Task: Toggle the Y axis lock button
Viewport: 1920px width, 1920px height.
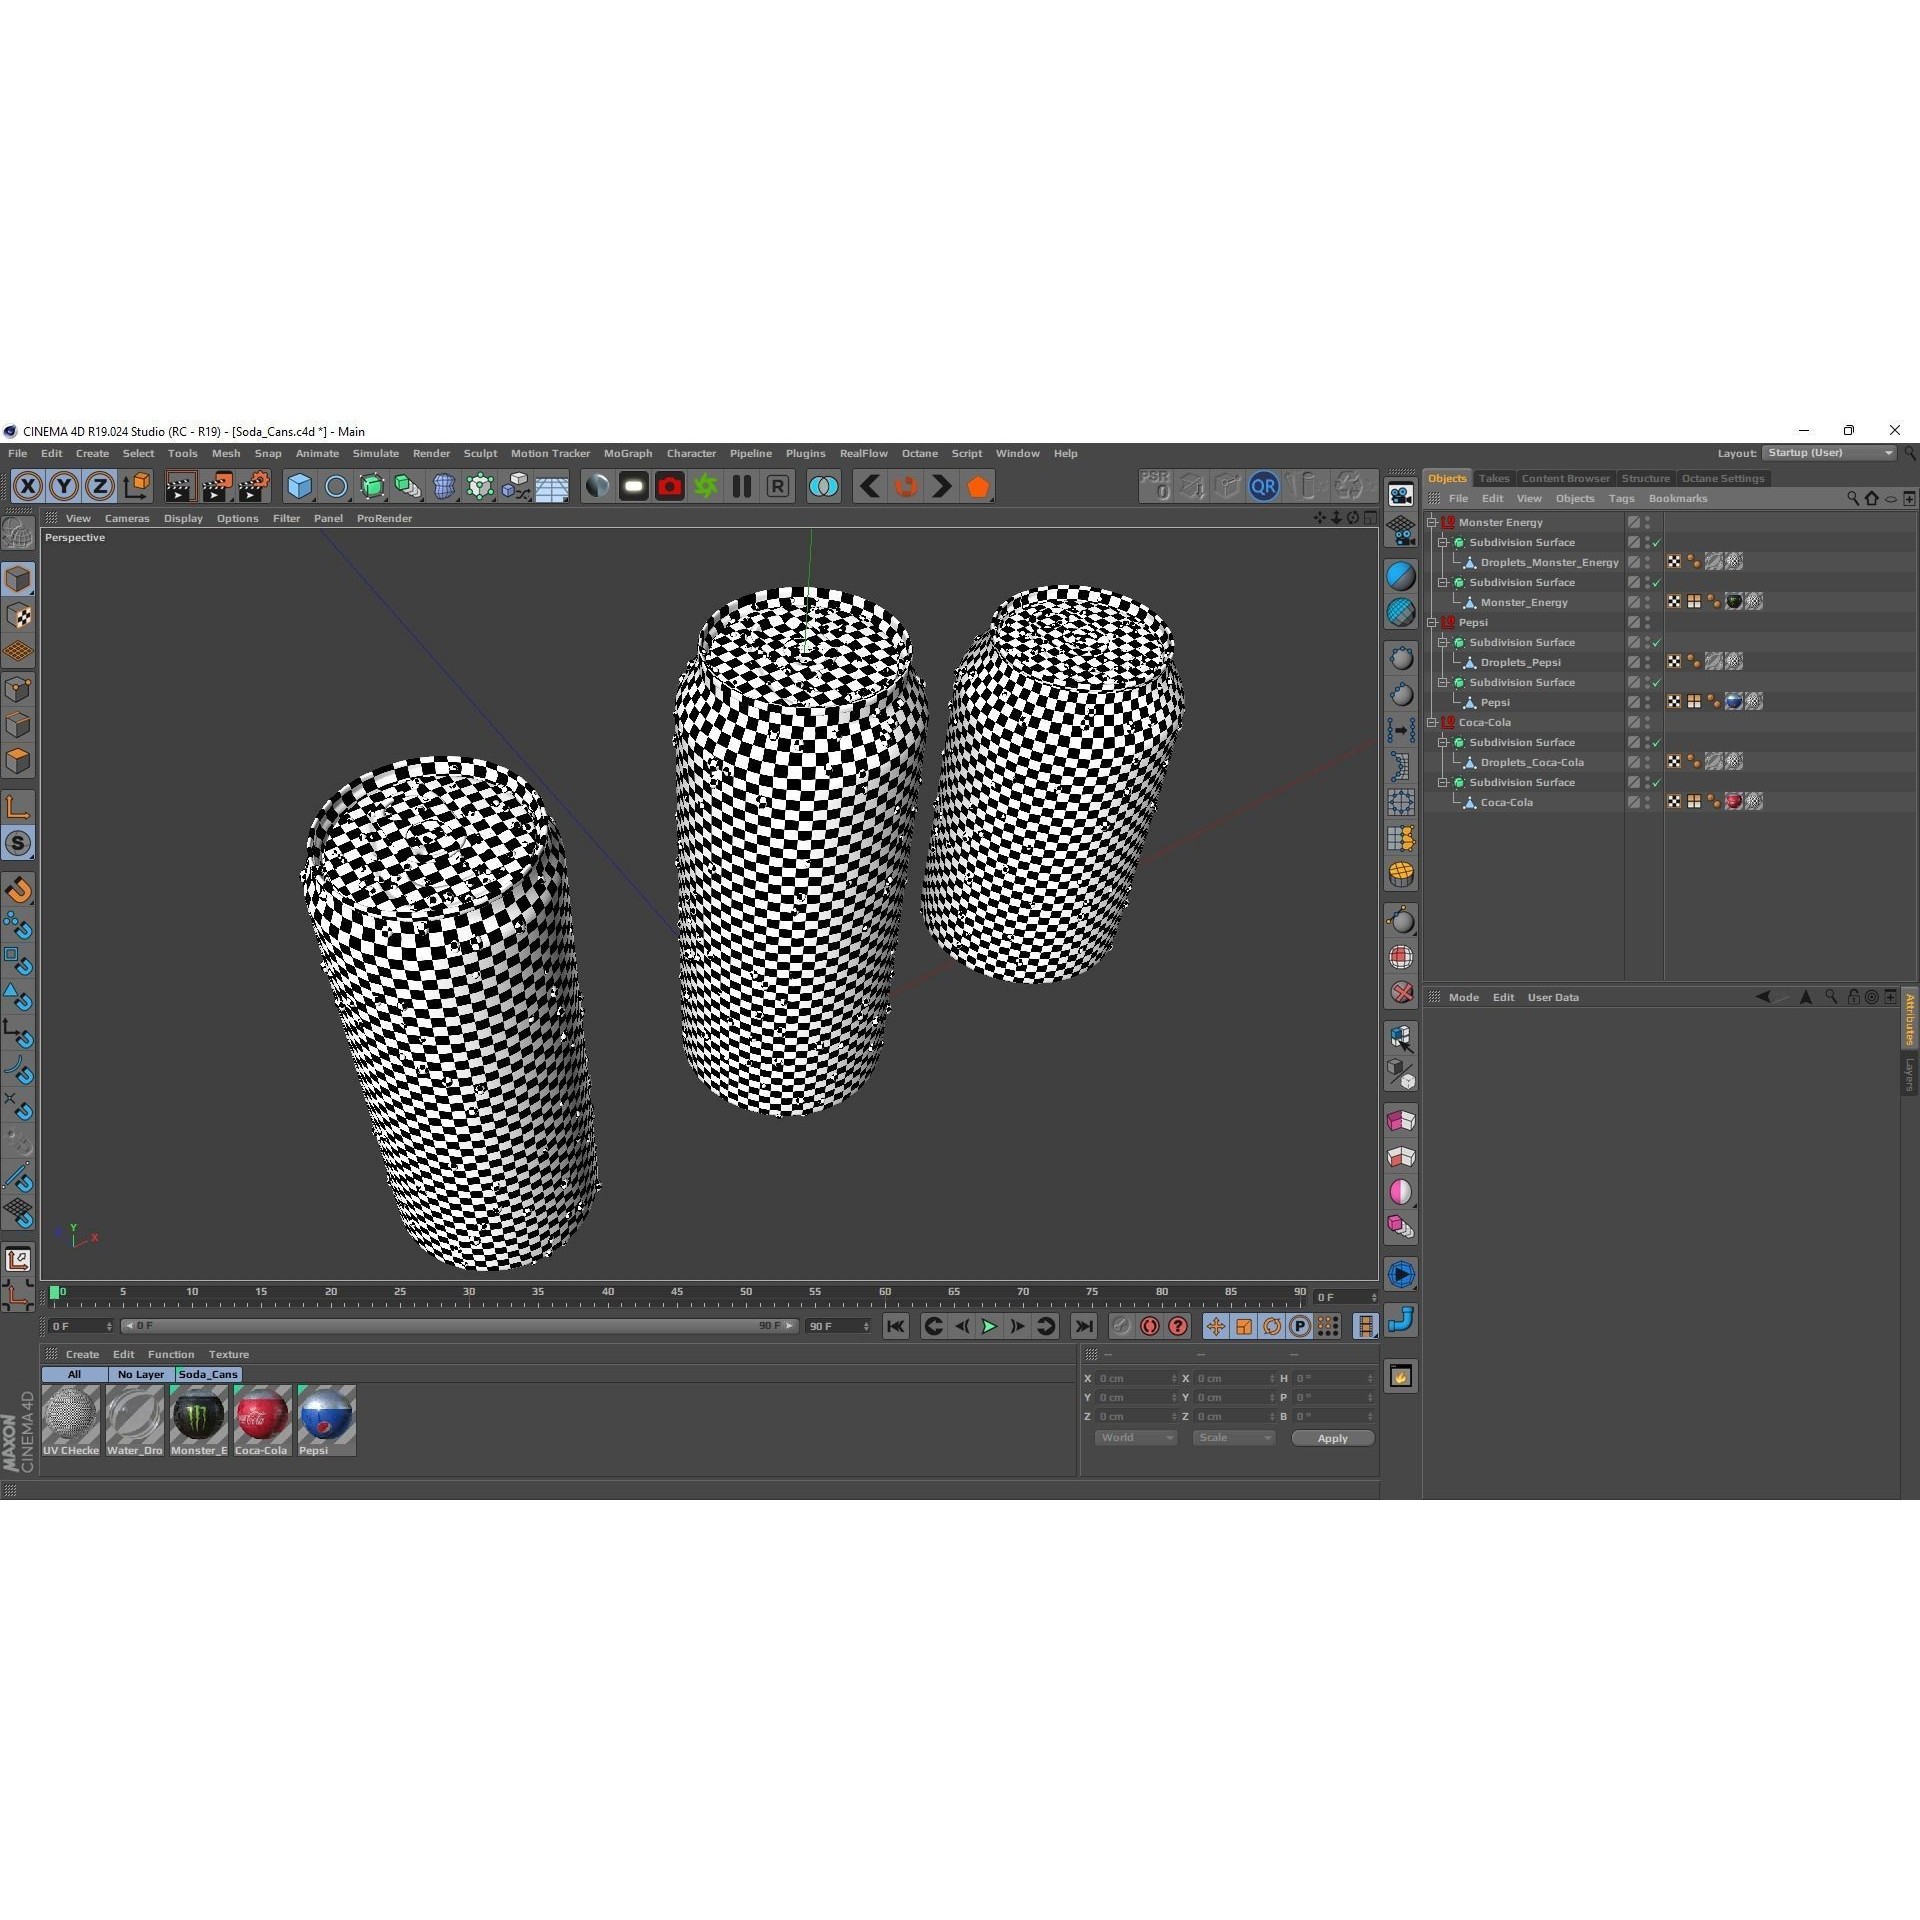Action: coord(63,486)
